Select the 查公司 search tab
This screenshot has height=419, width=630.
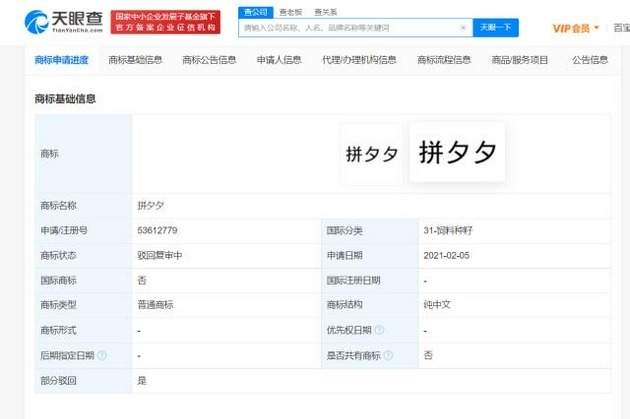tap(256, 12)
